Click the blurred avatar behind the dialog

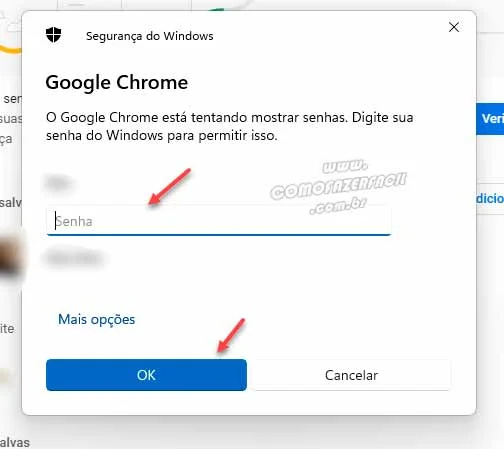click(11, 254)
